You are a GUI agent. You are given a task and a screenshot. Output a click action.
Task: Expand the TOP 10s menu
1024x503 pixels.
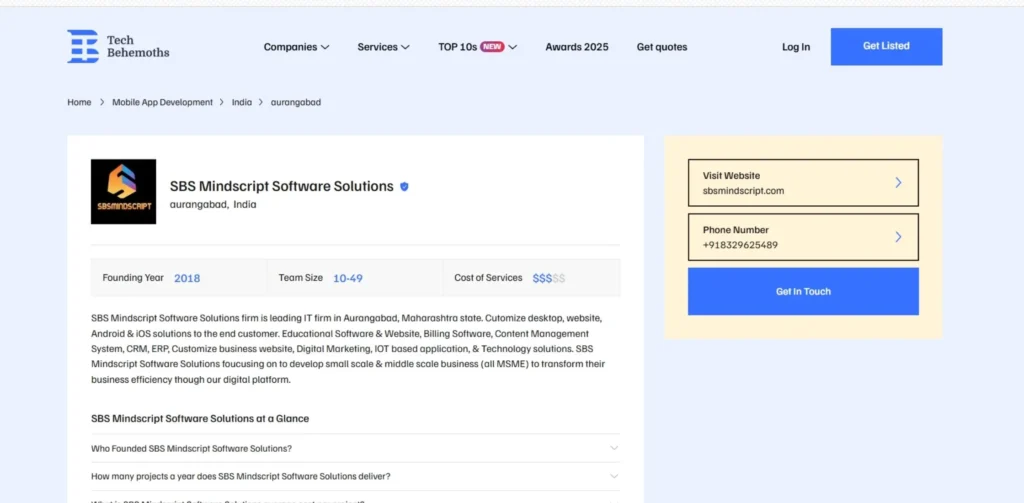pyautogui.click(x=477, y=47)
